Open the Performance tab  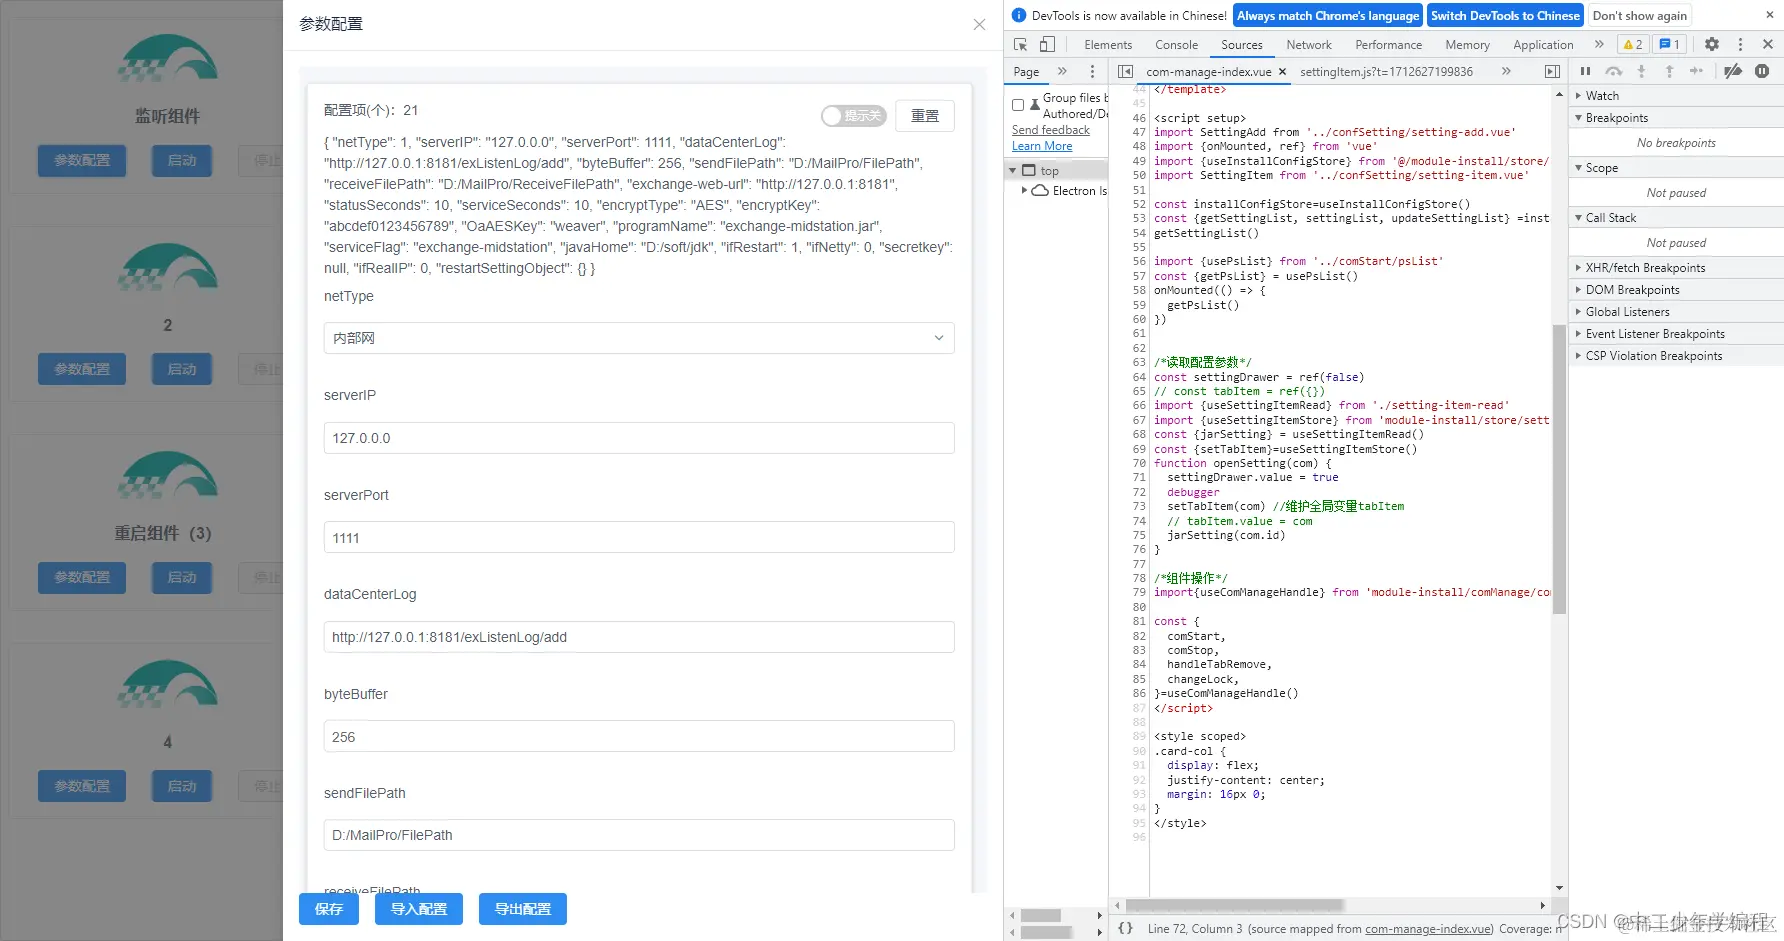point(1388,45)
